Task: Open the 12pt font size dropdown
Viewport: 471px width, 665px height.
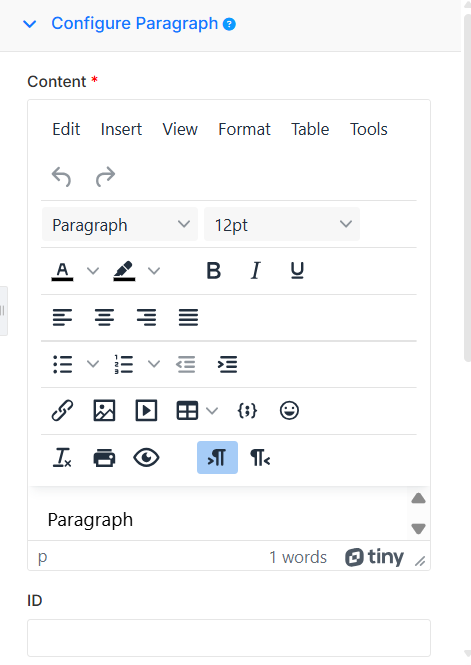Action: (282, 224)
